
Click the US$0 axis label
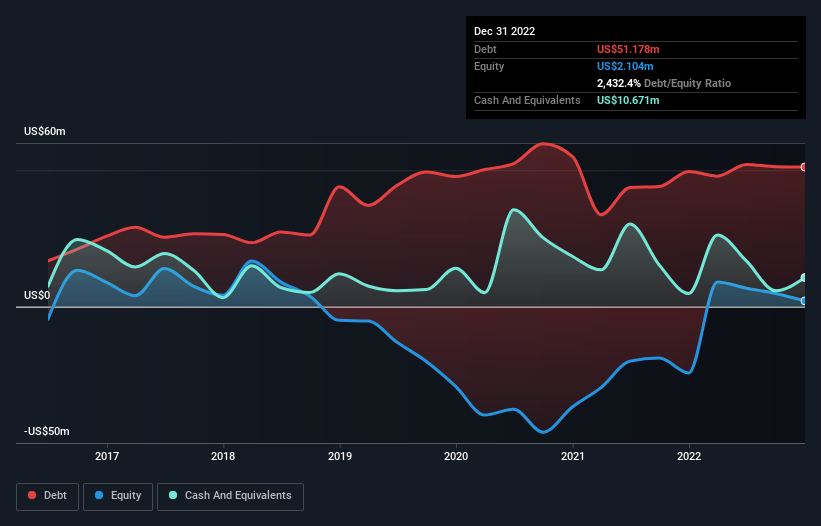tap(37, 295)
